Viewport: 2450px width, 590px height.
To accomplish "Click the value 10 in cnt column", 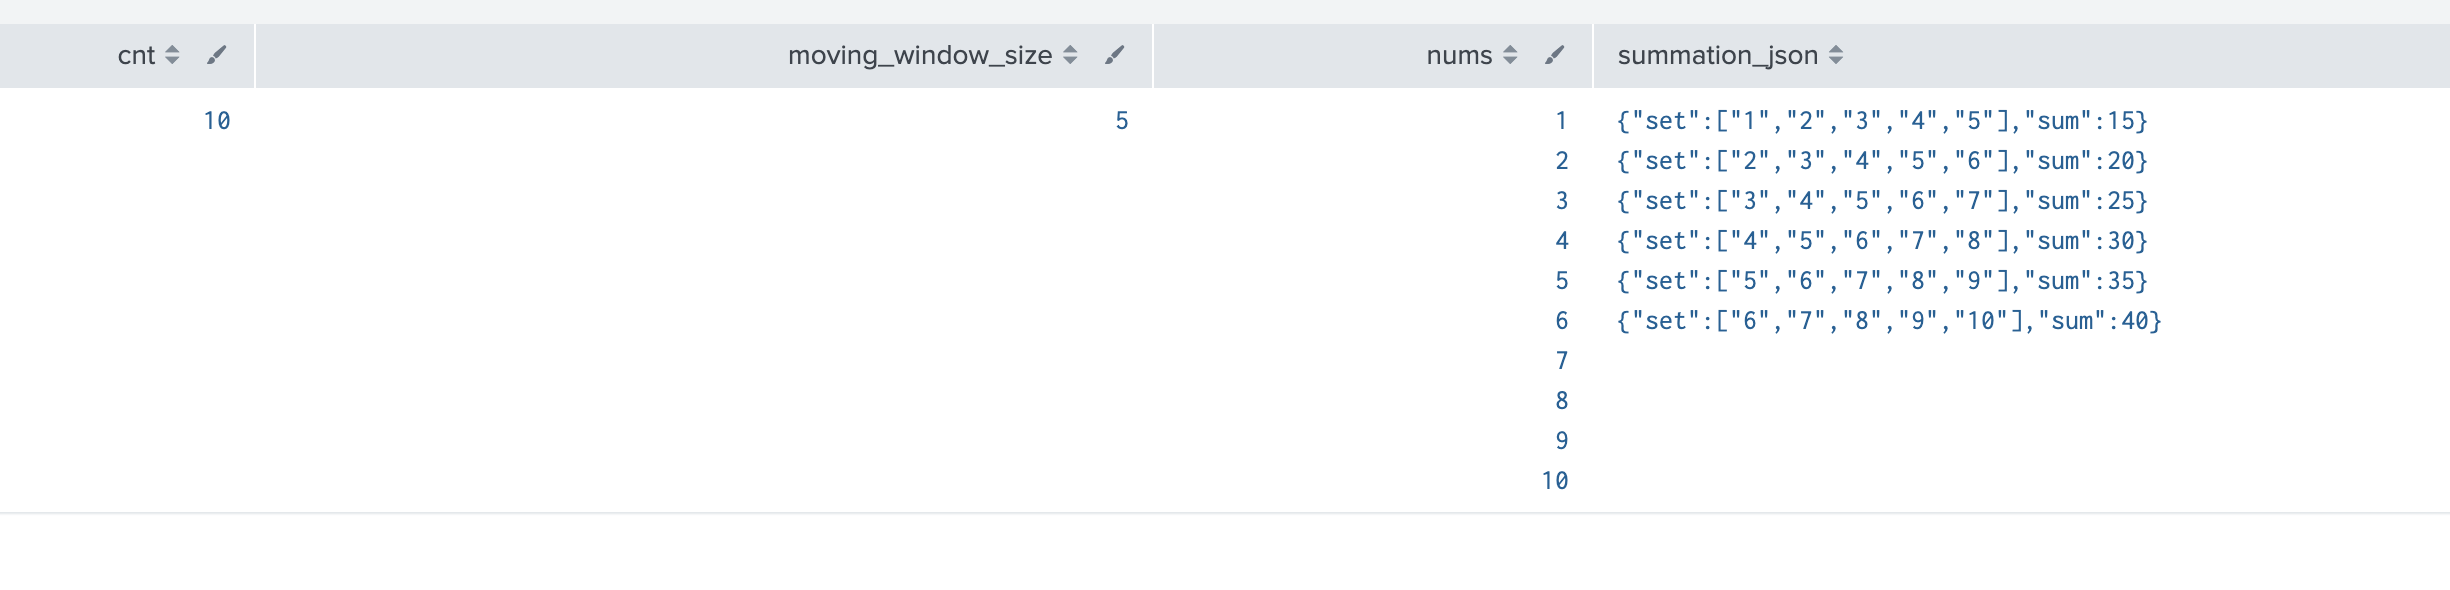I will pyautogui.click(x=217, y=121).
